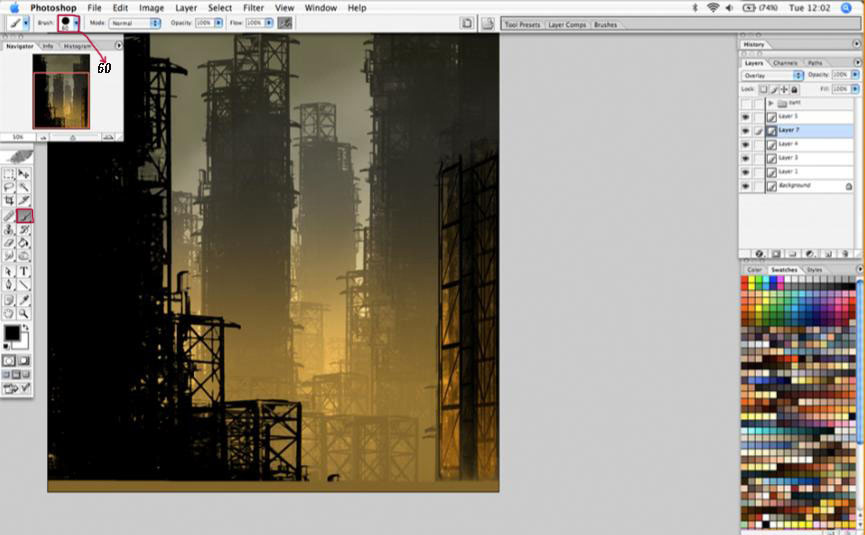The height and width of the screenshot is (535, 865).
Task: Toggle the airbrush option in options bar
Action: coord(285,23)
